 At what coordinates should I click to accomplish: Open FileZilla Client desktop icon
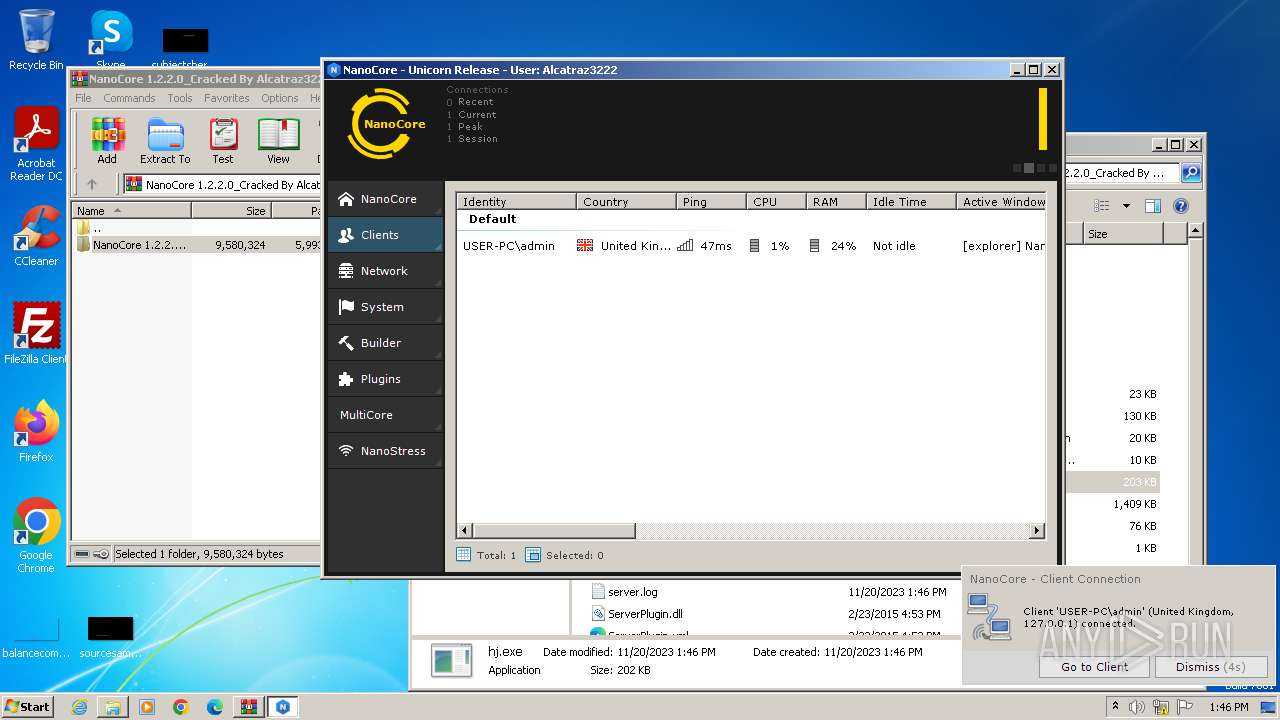pos(36,333)
